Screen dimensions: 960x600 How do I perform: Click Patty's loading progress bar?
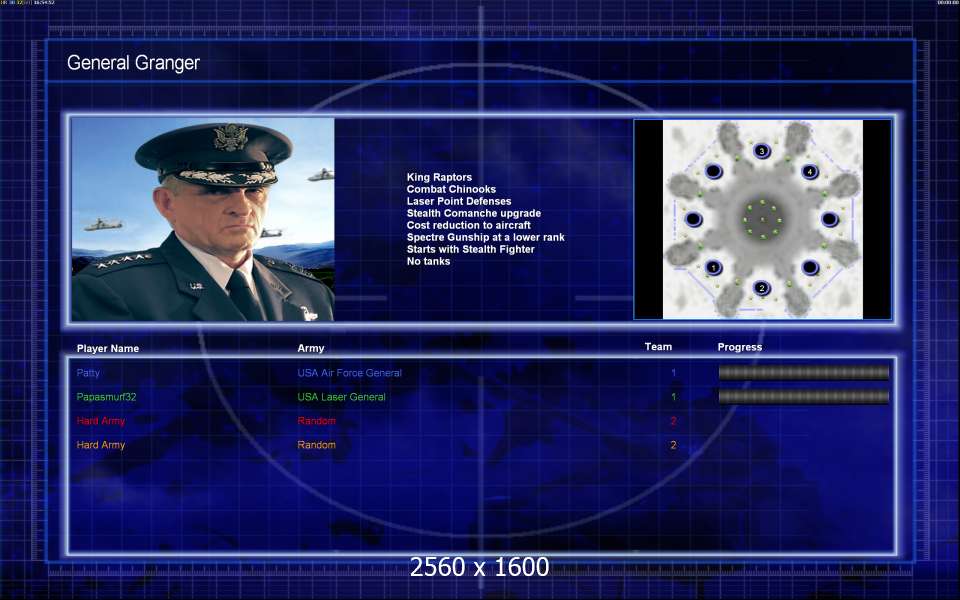804,372
